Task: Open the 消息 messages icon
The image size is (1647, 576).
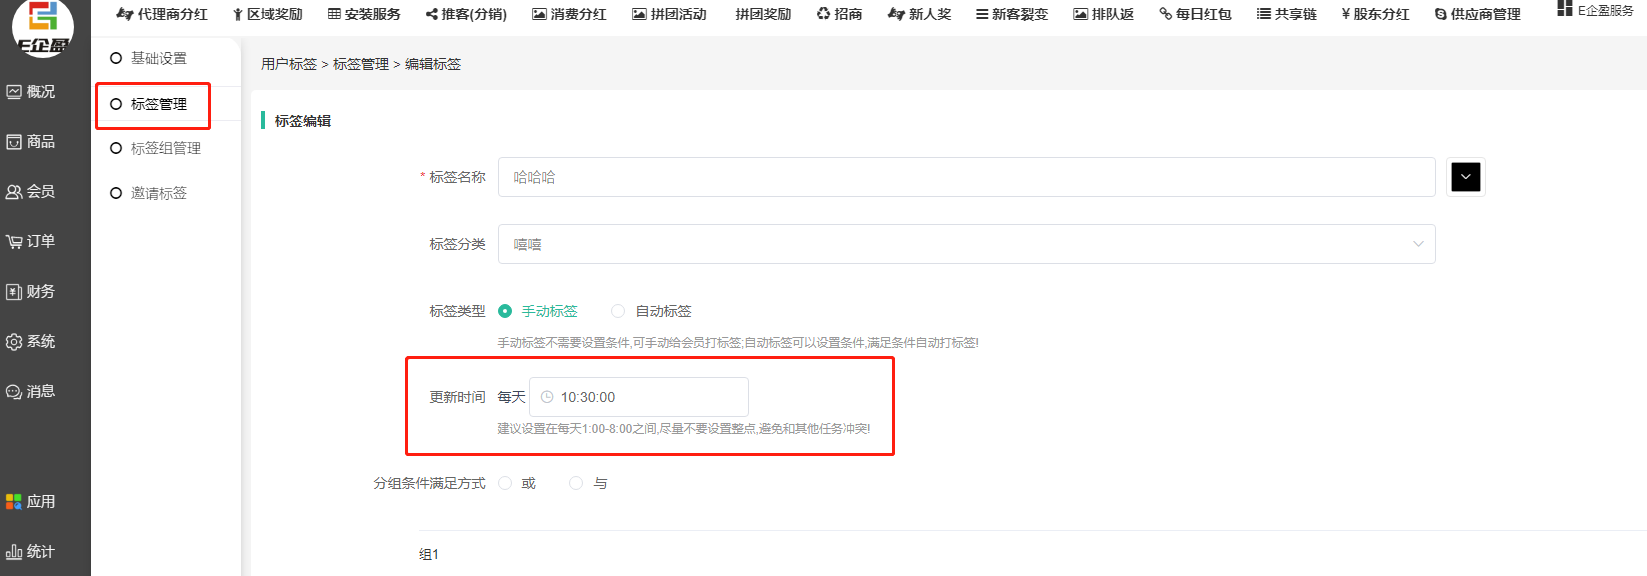Action: (14, 392)
